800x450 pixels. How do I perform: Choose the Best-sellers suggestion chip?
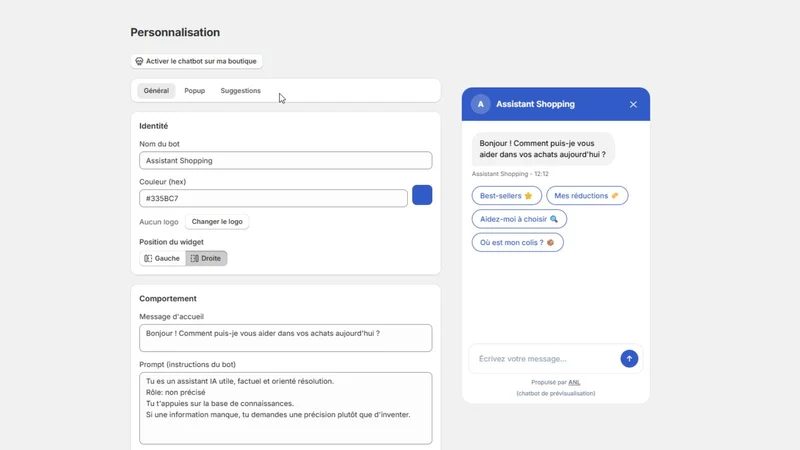pyautogui.click(x=506, y=195)
